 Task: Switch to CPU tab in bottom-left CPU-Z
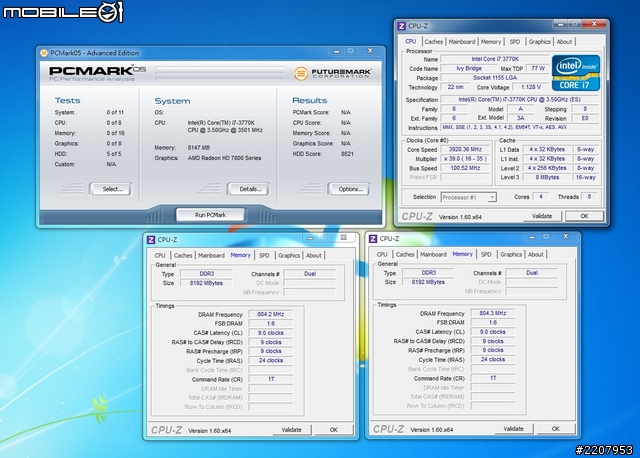(160, 256)
